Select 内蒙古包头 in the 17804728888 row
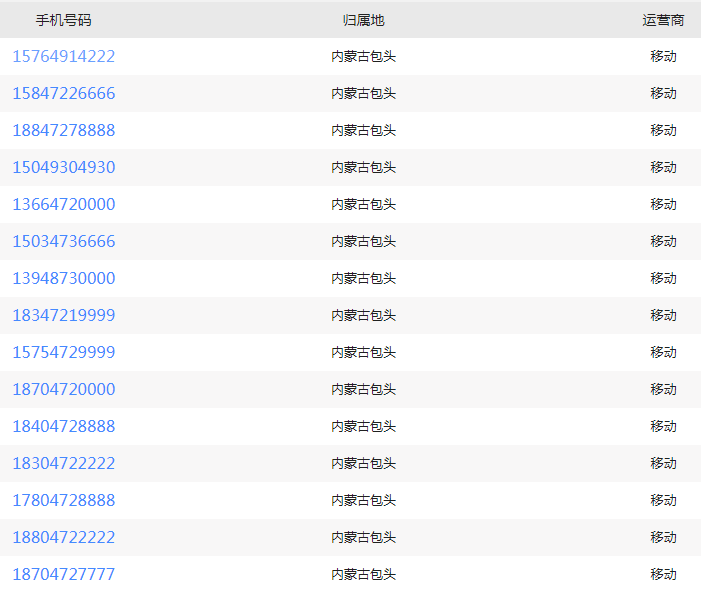Viewport: 701px width, 592px height. (363, 500)
